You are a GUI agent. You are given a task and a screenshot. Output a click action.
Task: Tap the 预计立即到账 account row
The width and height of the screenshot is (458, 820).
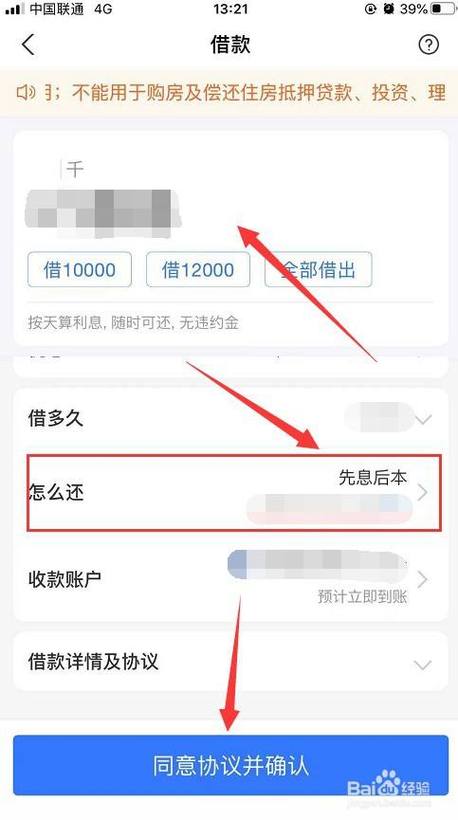point(230,579)
